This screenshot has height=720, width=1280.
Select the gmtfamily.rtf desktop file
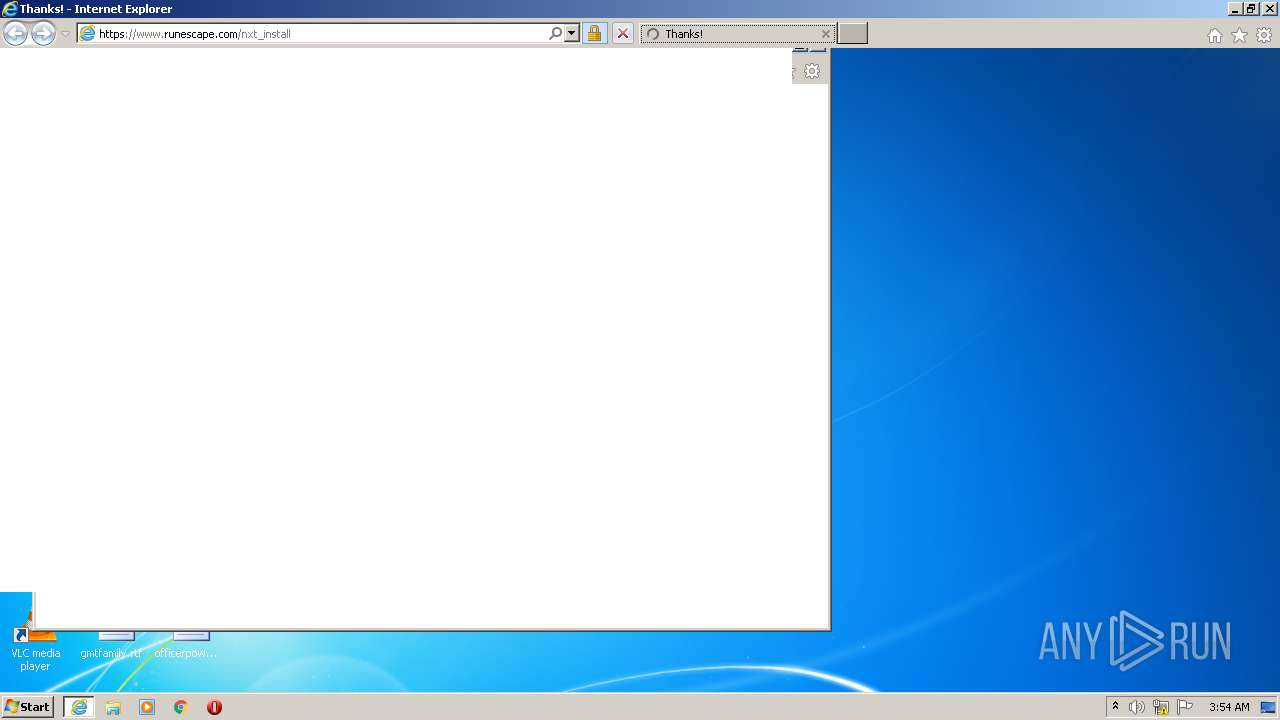(x=111, y=645)
